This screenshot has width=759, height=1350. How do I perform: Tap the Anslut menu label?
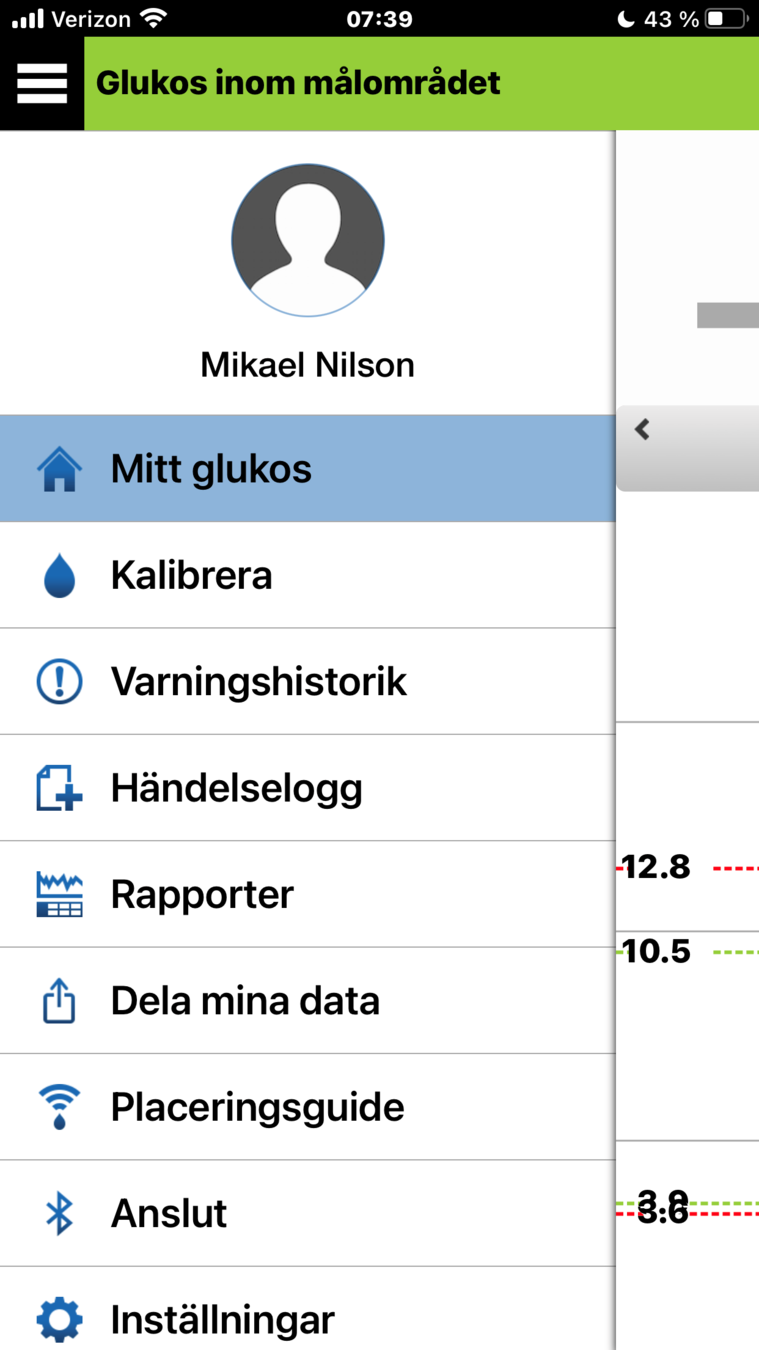point(169,1213)
